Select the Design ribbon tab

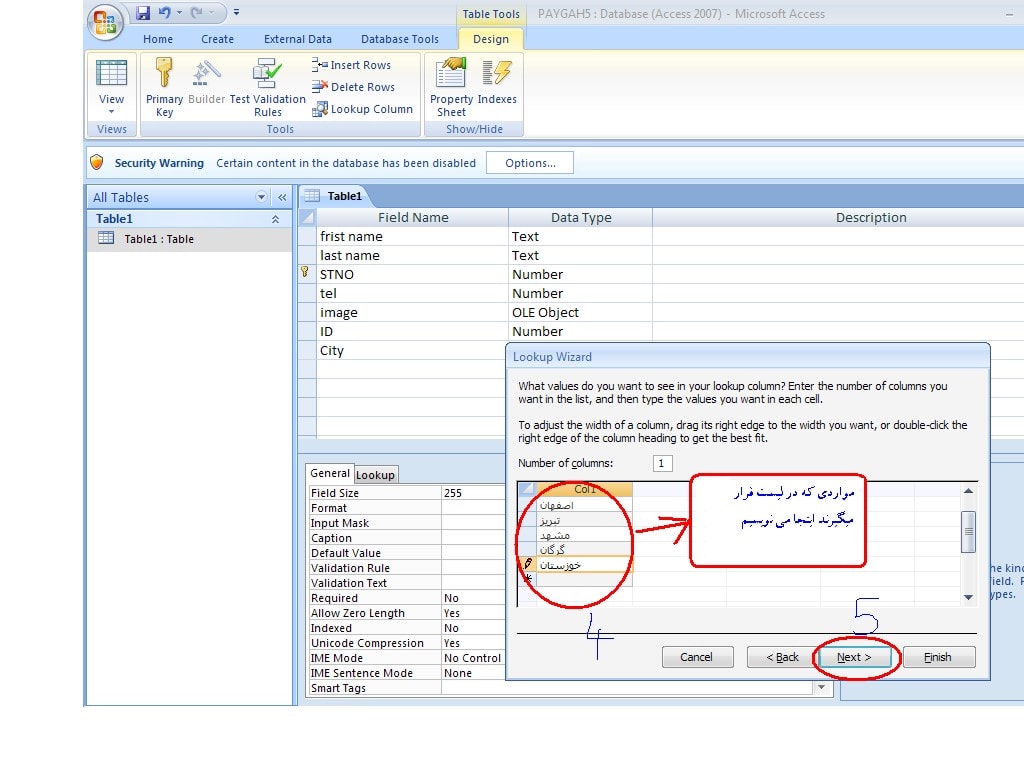click(491, 39)
